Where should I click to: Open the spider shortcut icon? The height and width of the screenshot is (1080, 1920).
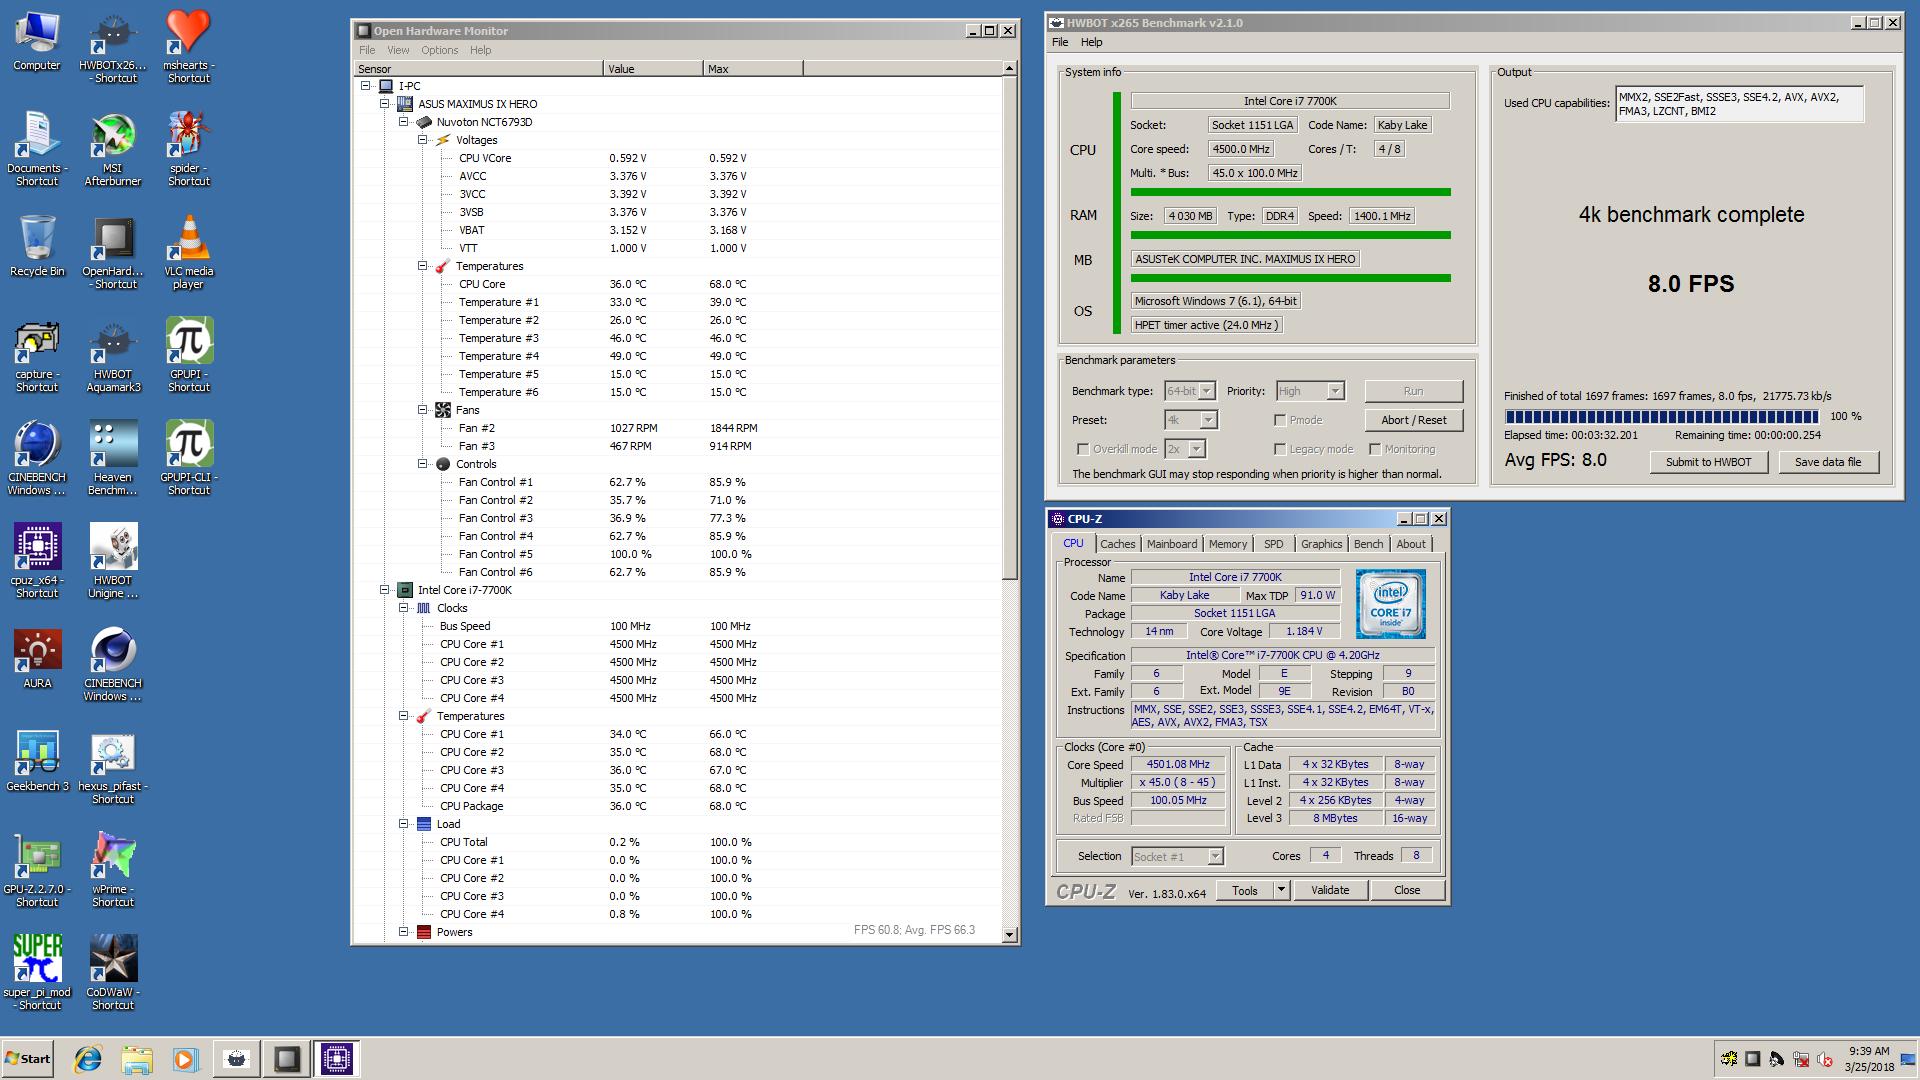click(x=188, y=150)
